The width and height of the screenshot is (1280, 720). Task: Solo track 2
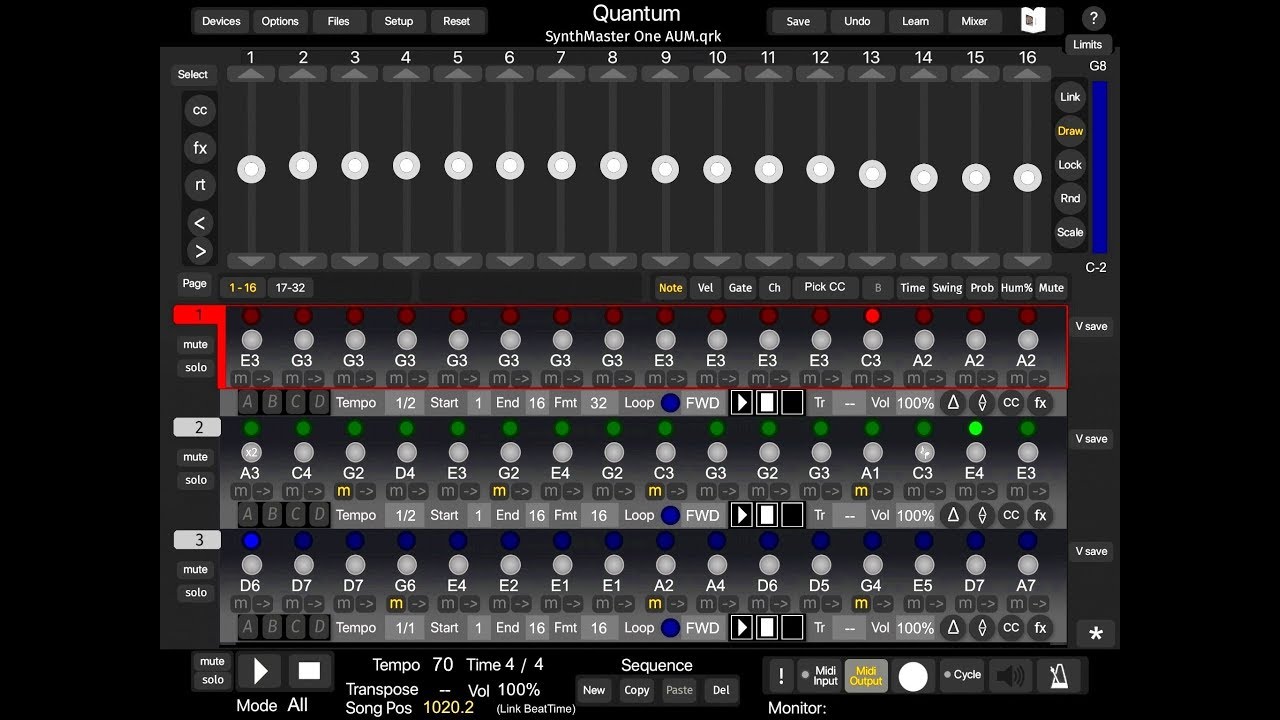click(196, 480)
